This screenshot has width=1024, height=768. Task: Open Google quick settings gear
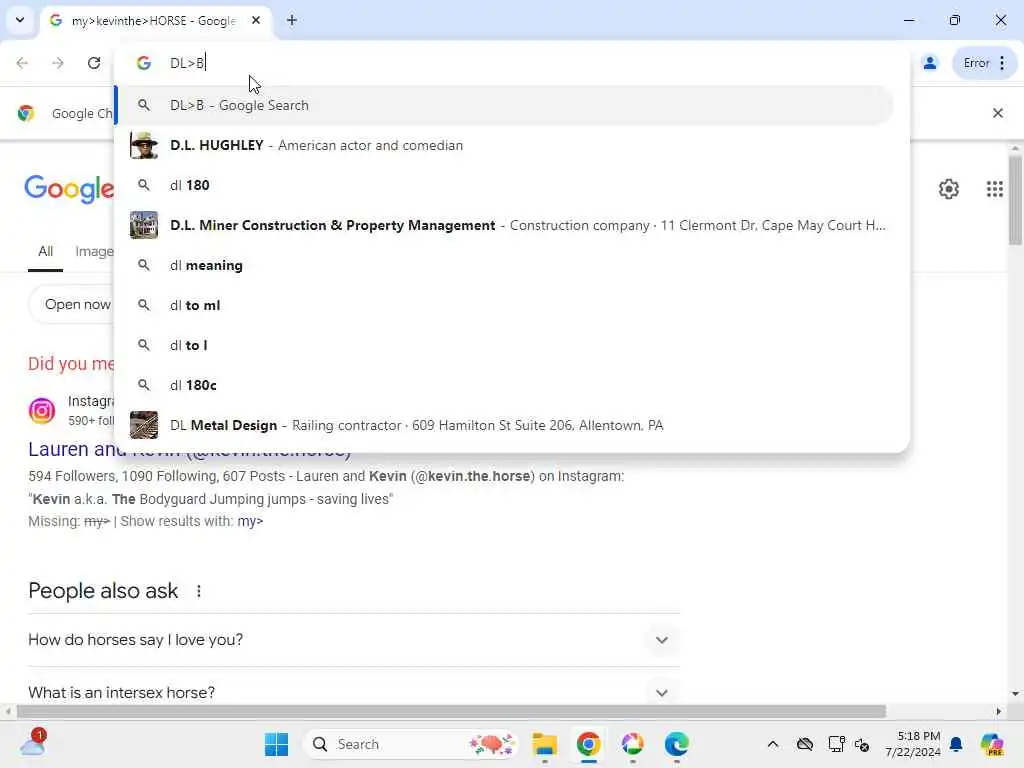coord(948,189)
